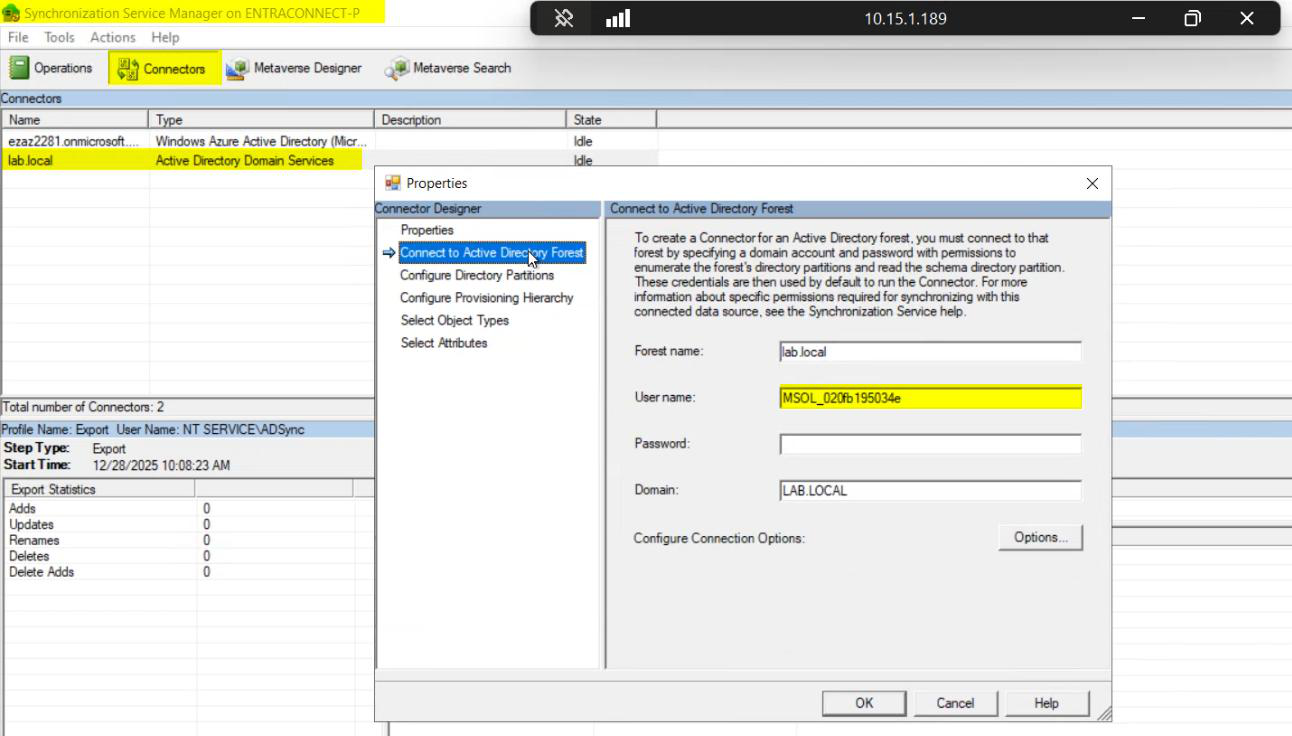This screenshot has width=1292, height=736.
Task: Click the Domain field
Action: tap(930, 491)
